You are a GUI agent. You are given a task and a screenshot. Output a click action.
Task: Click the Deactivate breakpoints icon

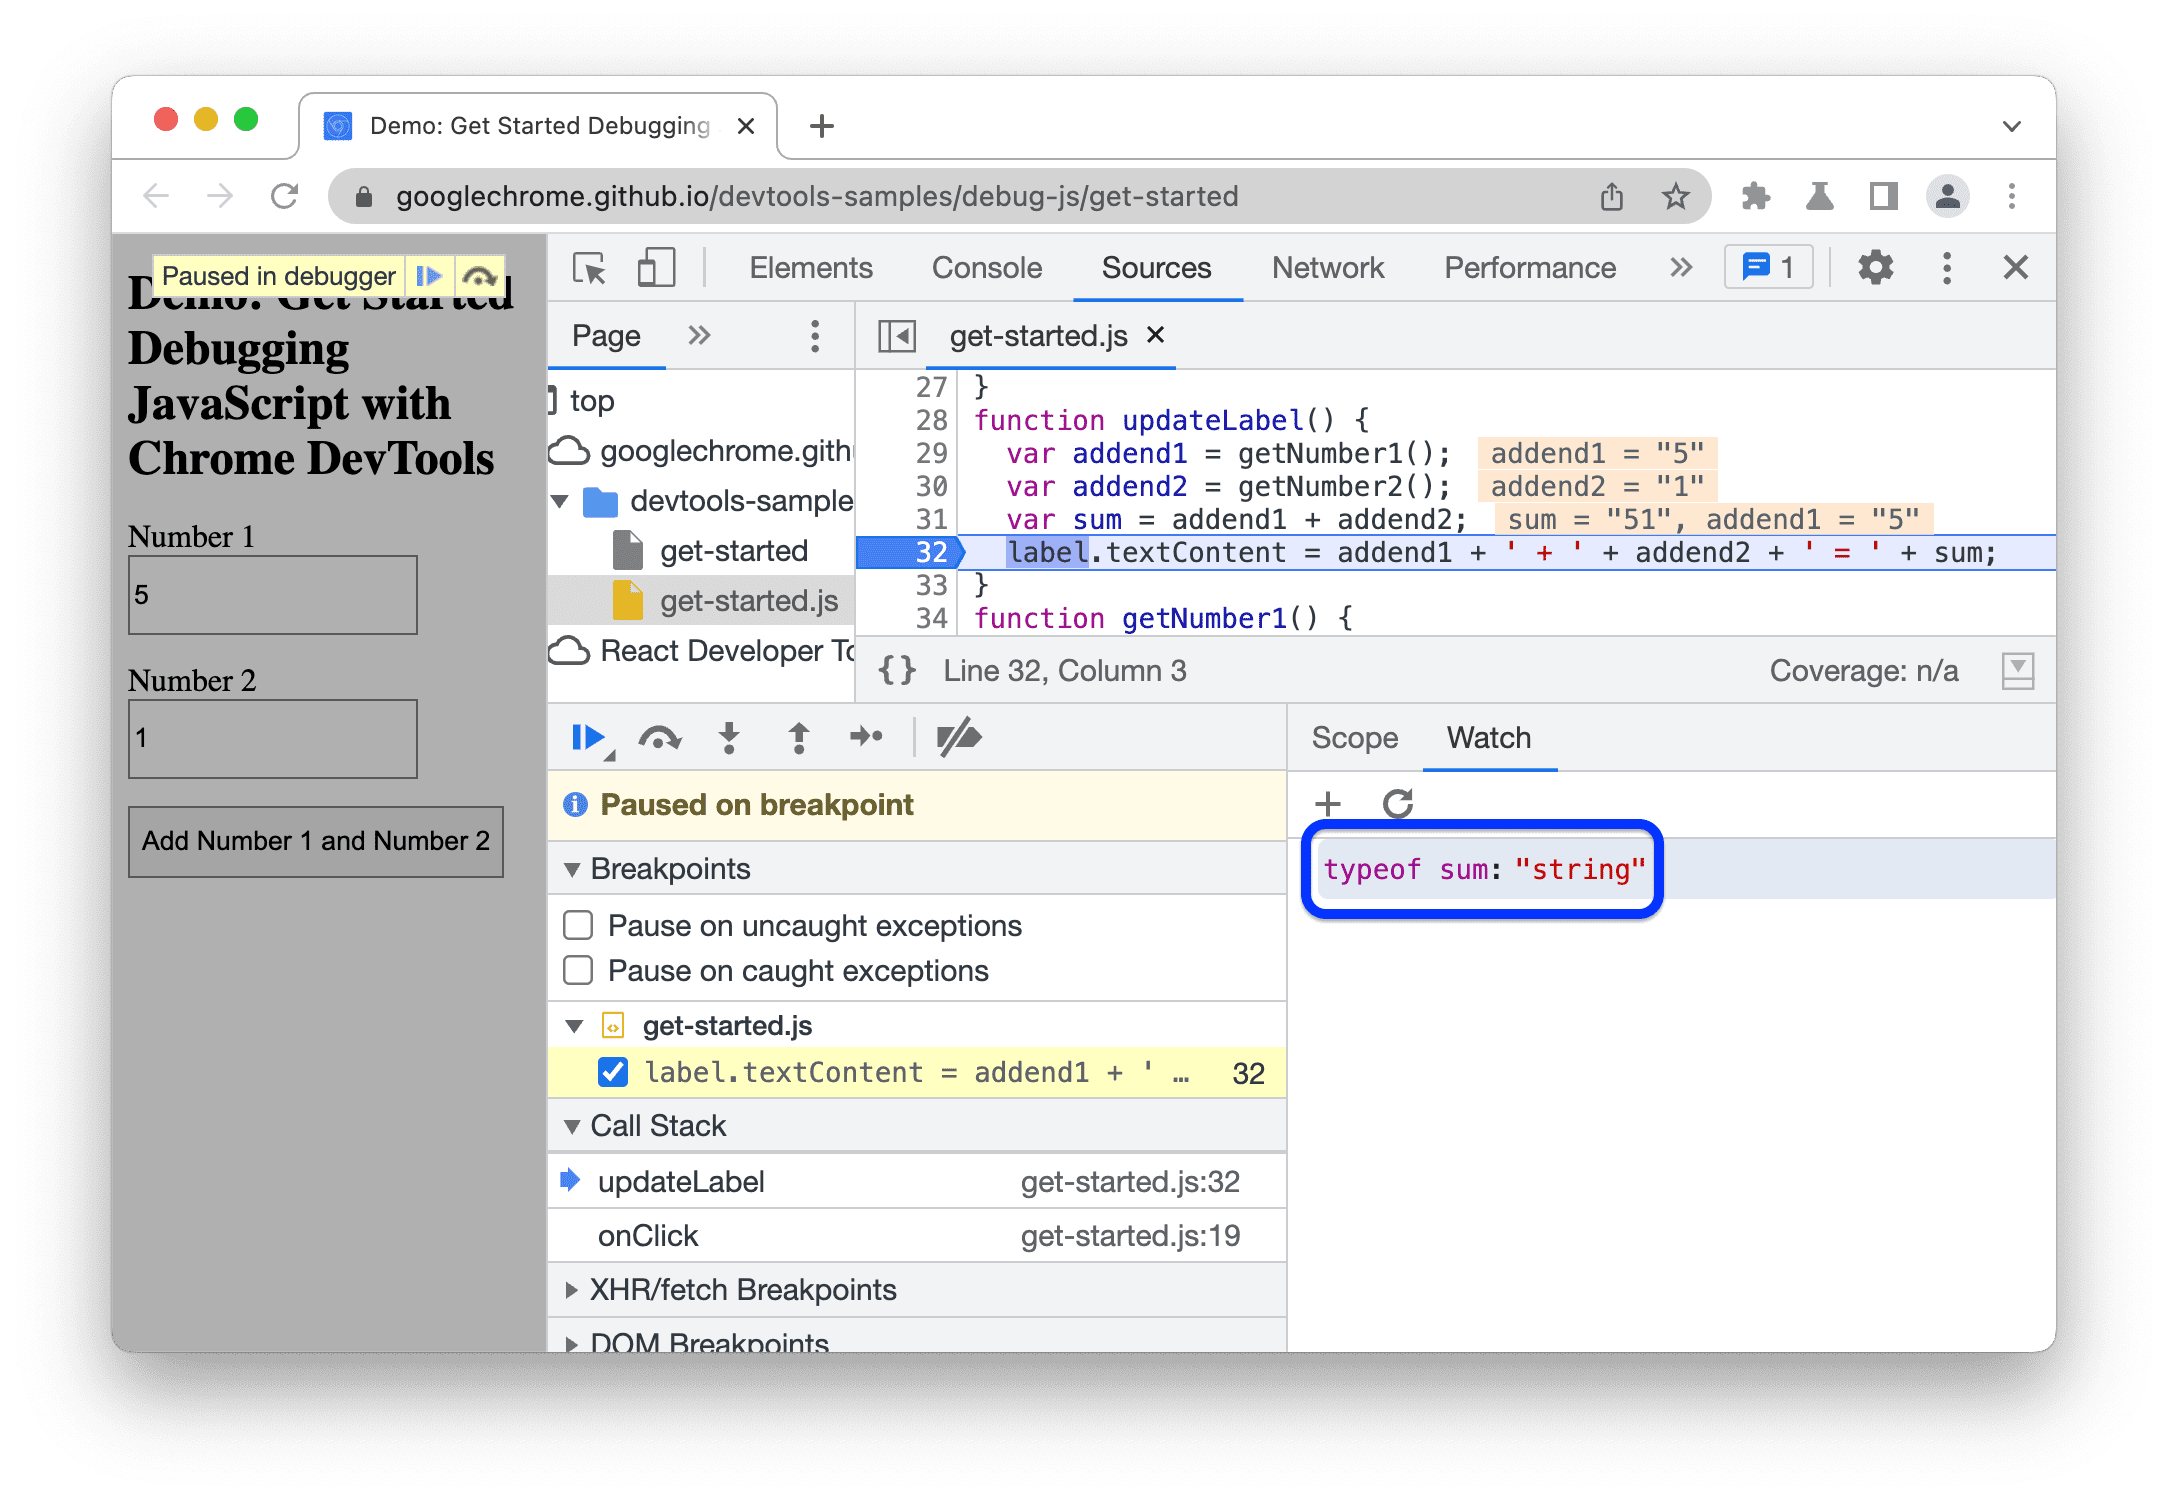tap(959, 739)
